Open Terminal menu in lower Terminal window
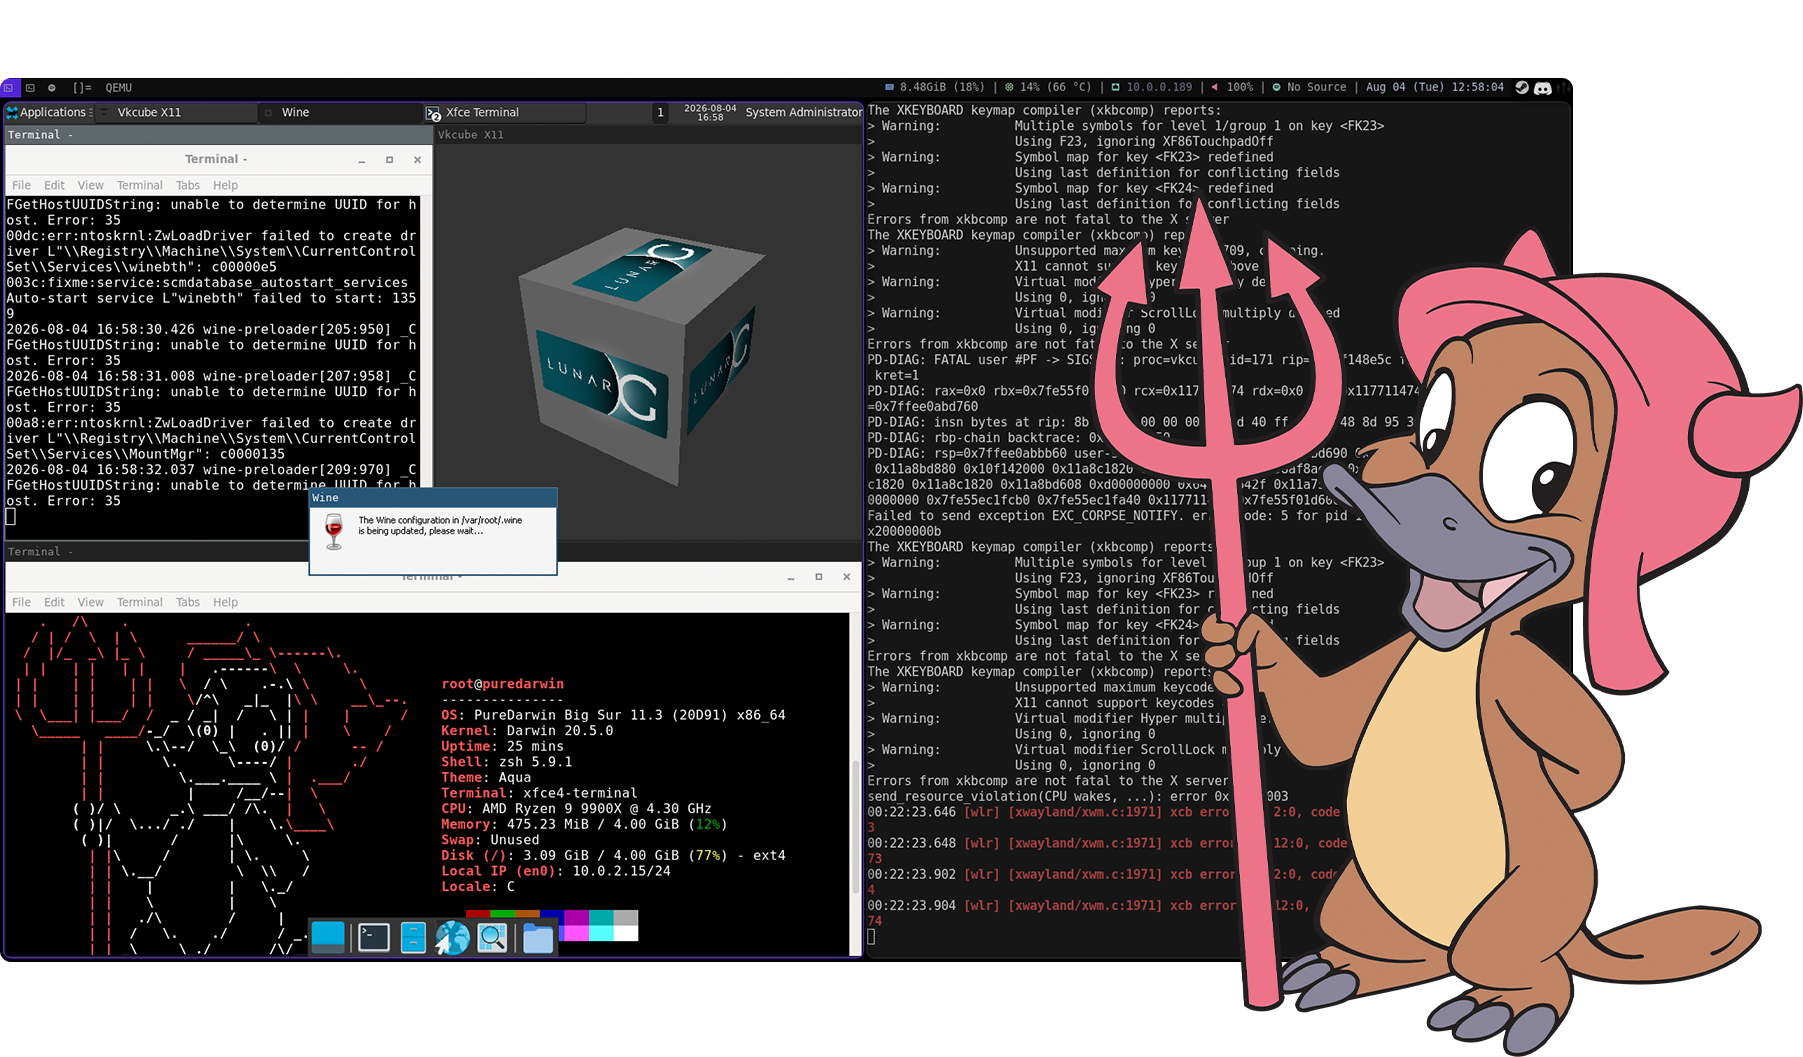The image size is (1803, 1057). point(139,602)
